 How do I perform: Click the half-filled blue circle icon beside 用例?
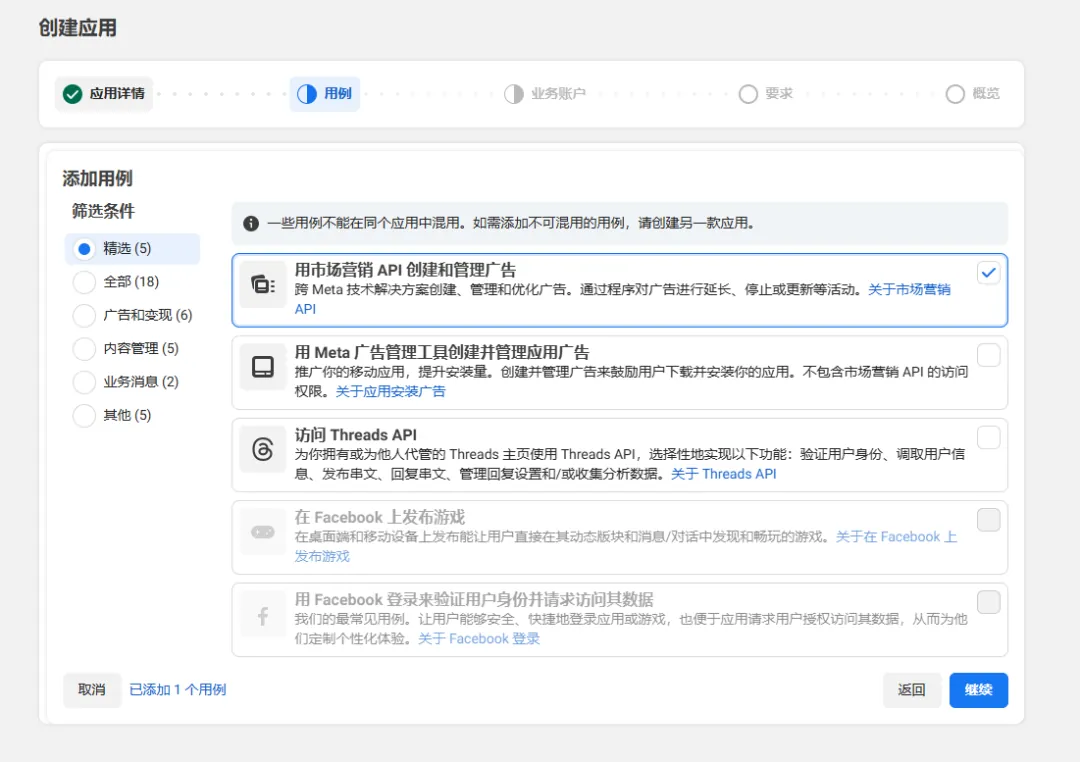click(x=307, y=94)
